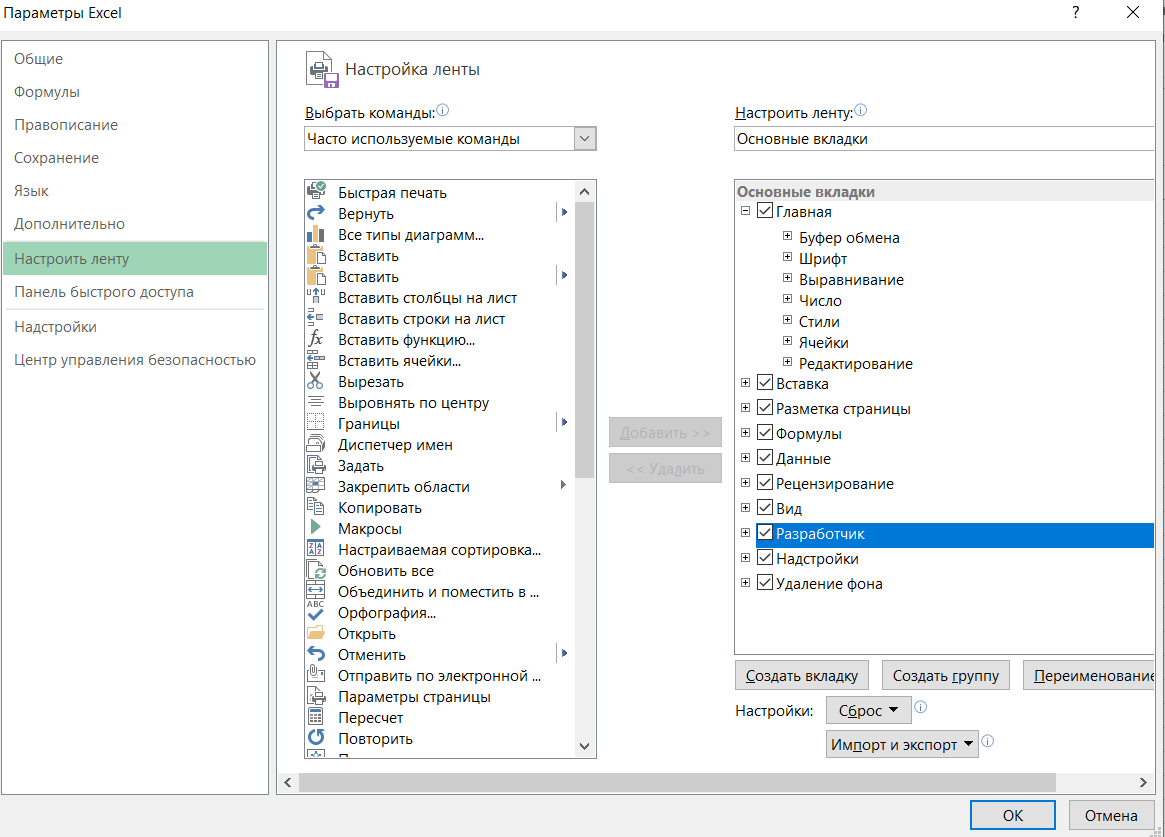
Task: Click the Создать группу button
Action: pos(946,676)
